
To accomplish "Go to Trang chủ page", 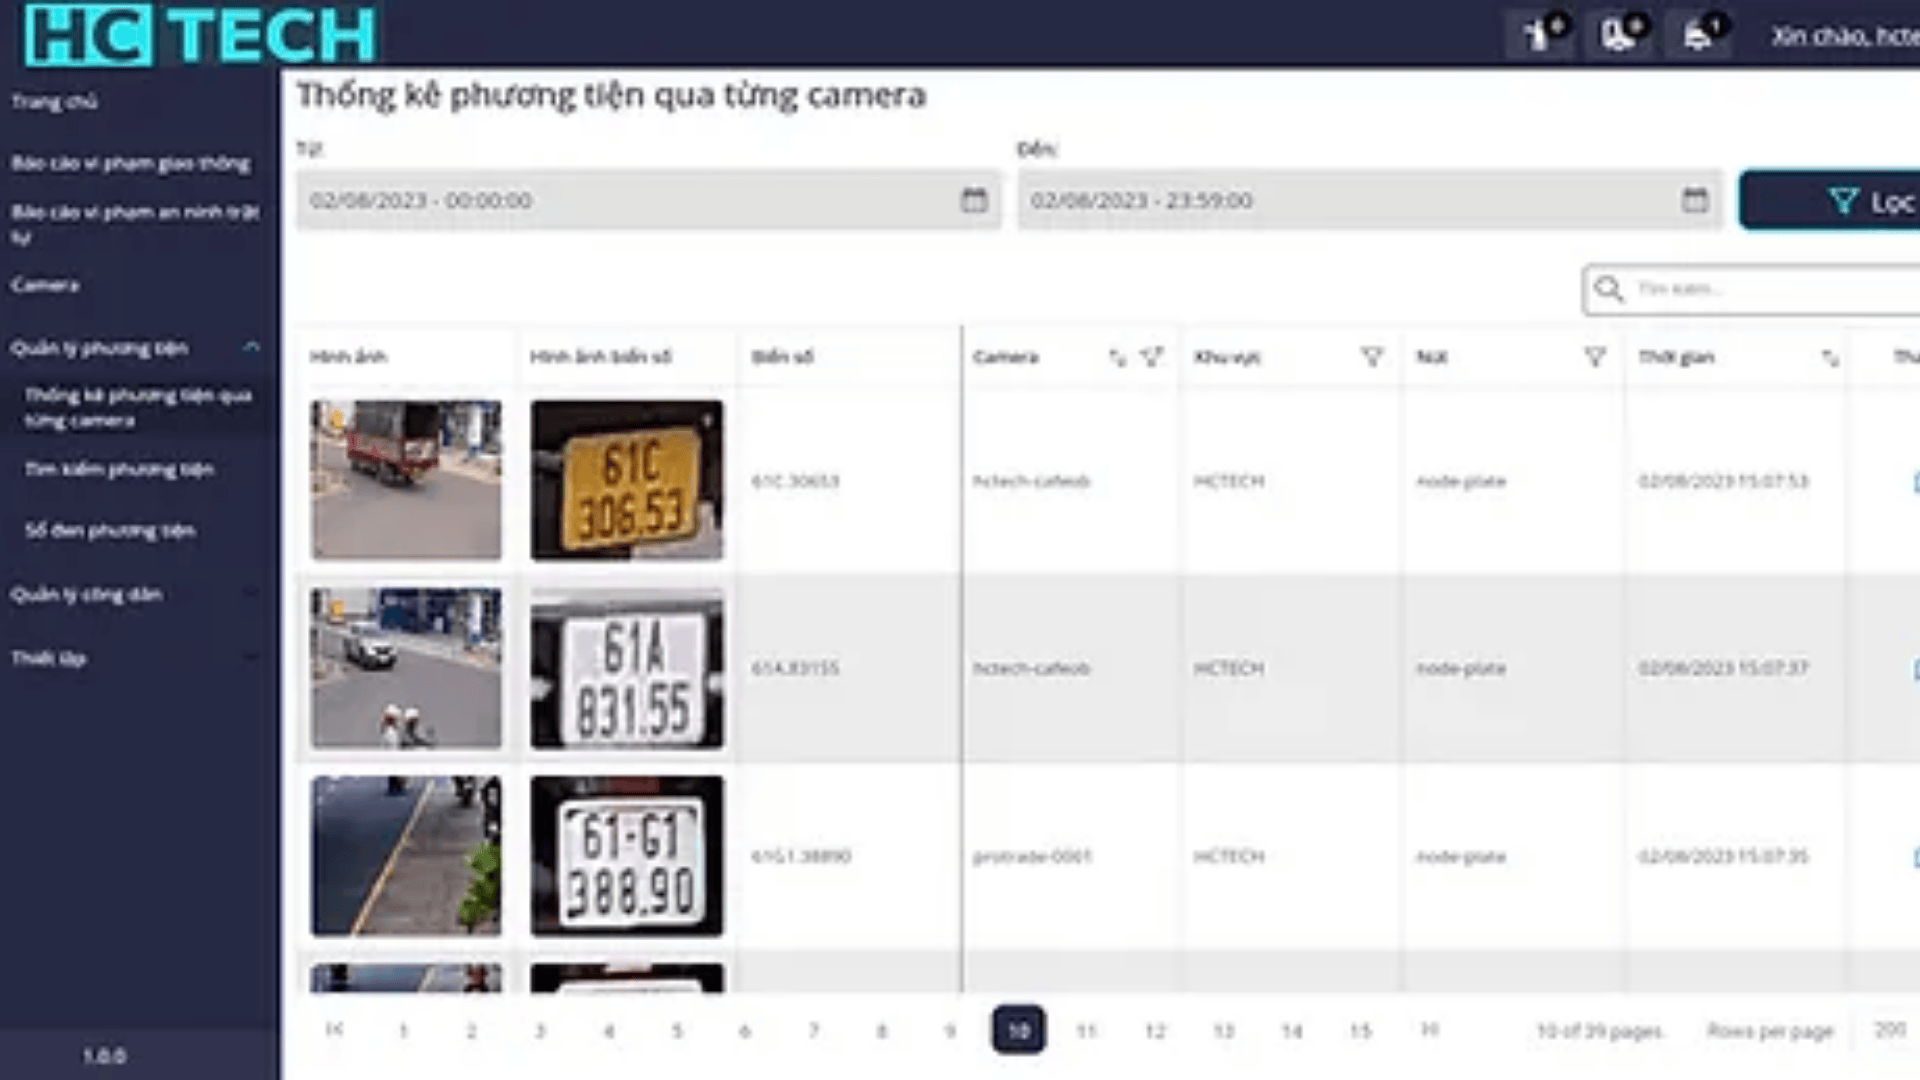I will (x=54, y=101).
